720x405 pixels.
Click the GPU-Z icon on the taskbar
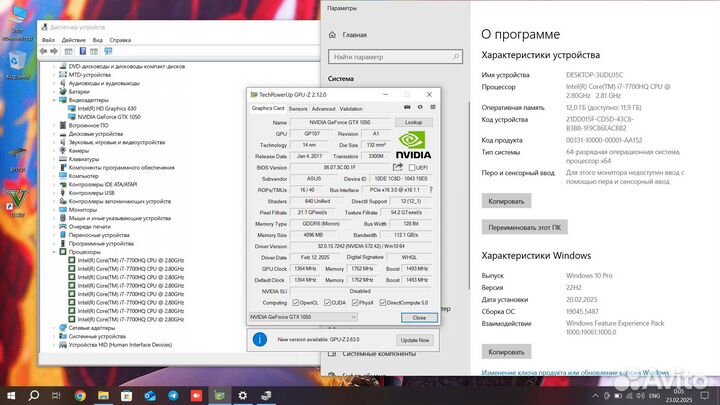click(219, 395)
